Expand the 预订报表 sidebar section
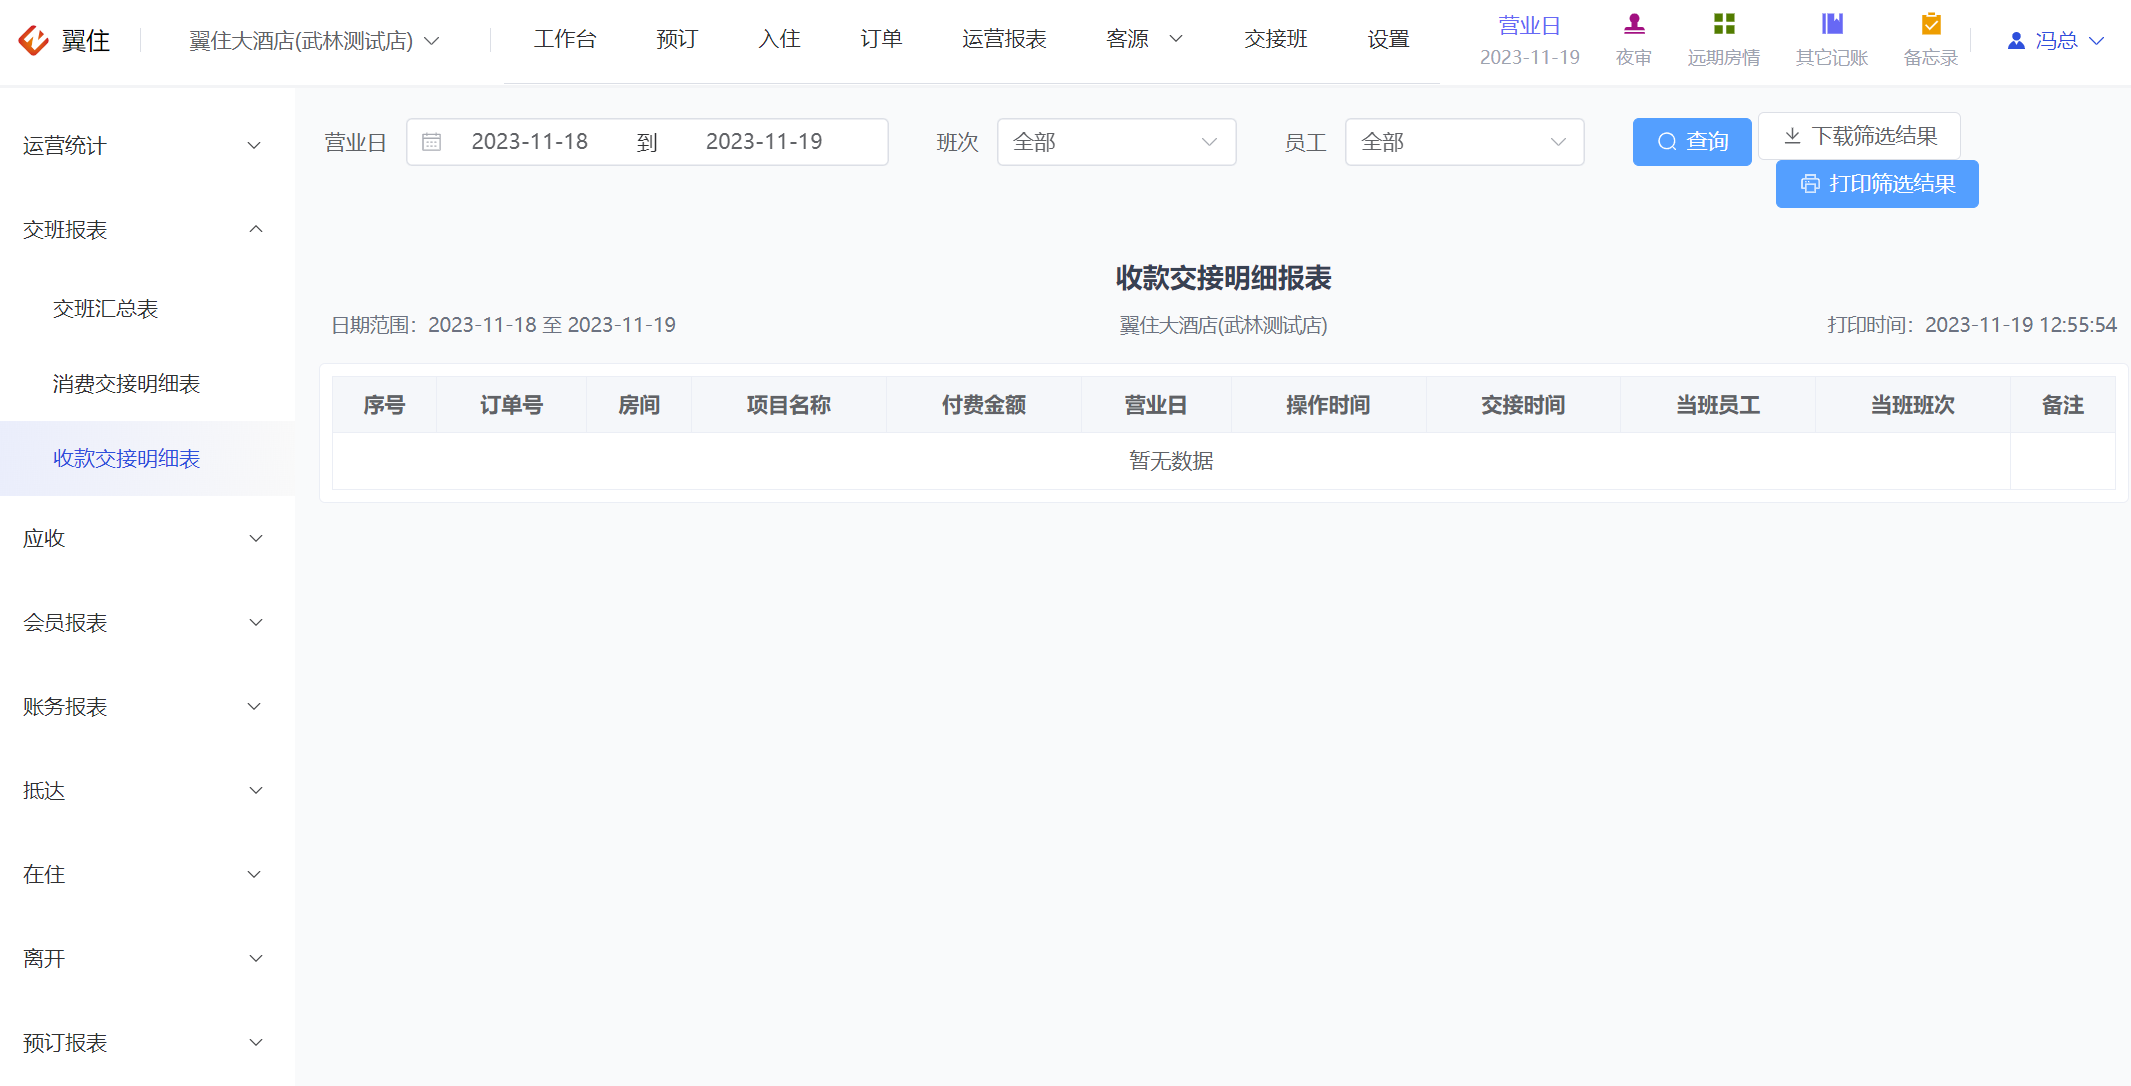The width and height of the screenshot is (2131, 1086). pos(147,1042)
